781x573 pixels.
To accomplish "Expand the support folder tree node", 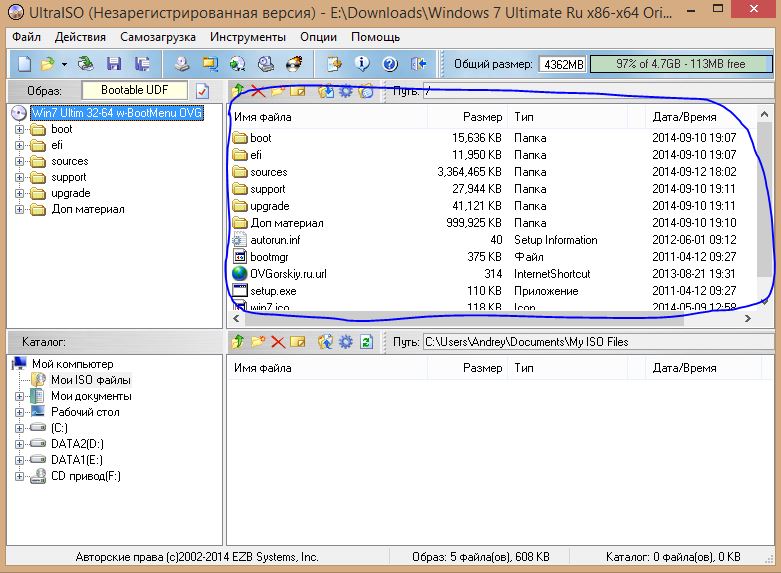I will click(19, 177).
